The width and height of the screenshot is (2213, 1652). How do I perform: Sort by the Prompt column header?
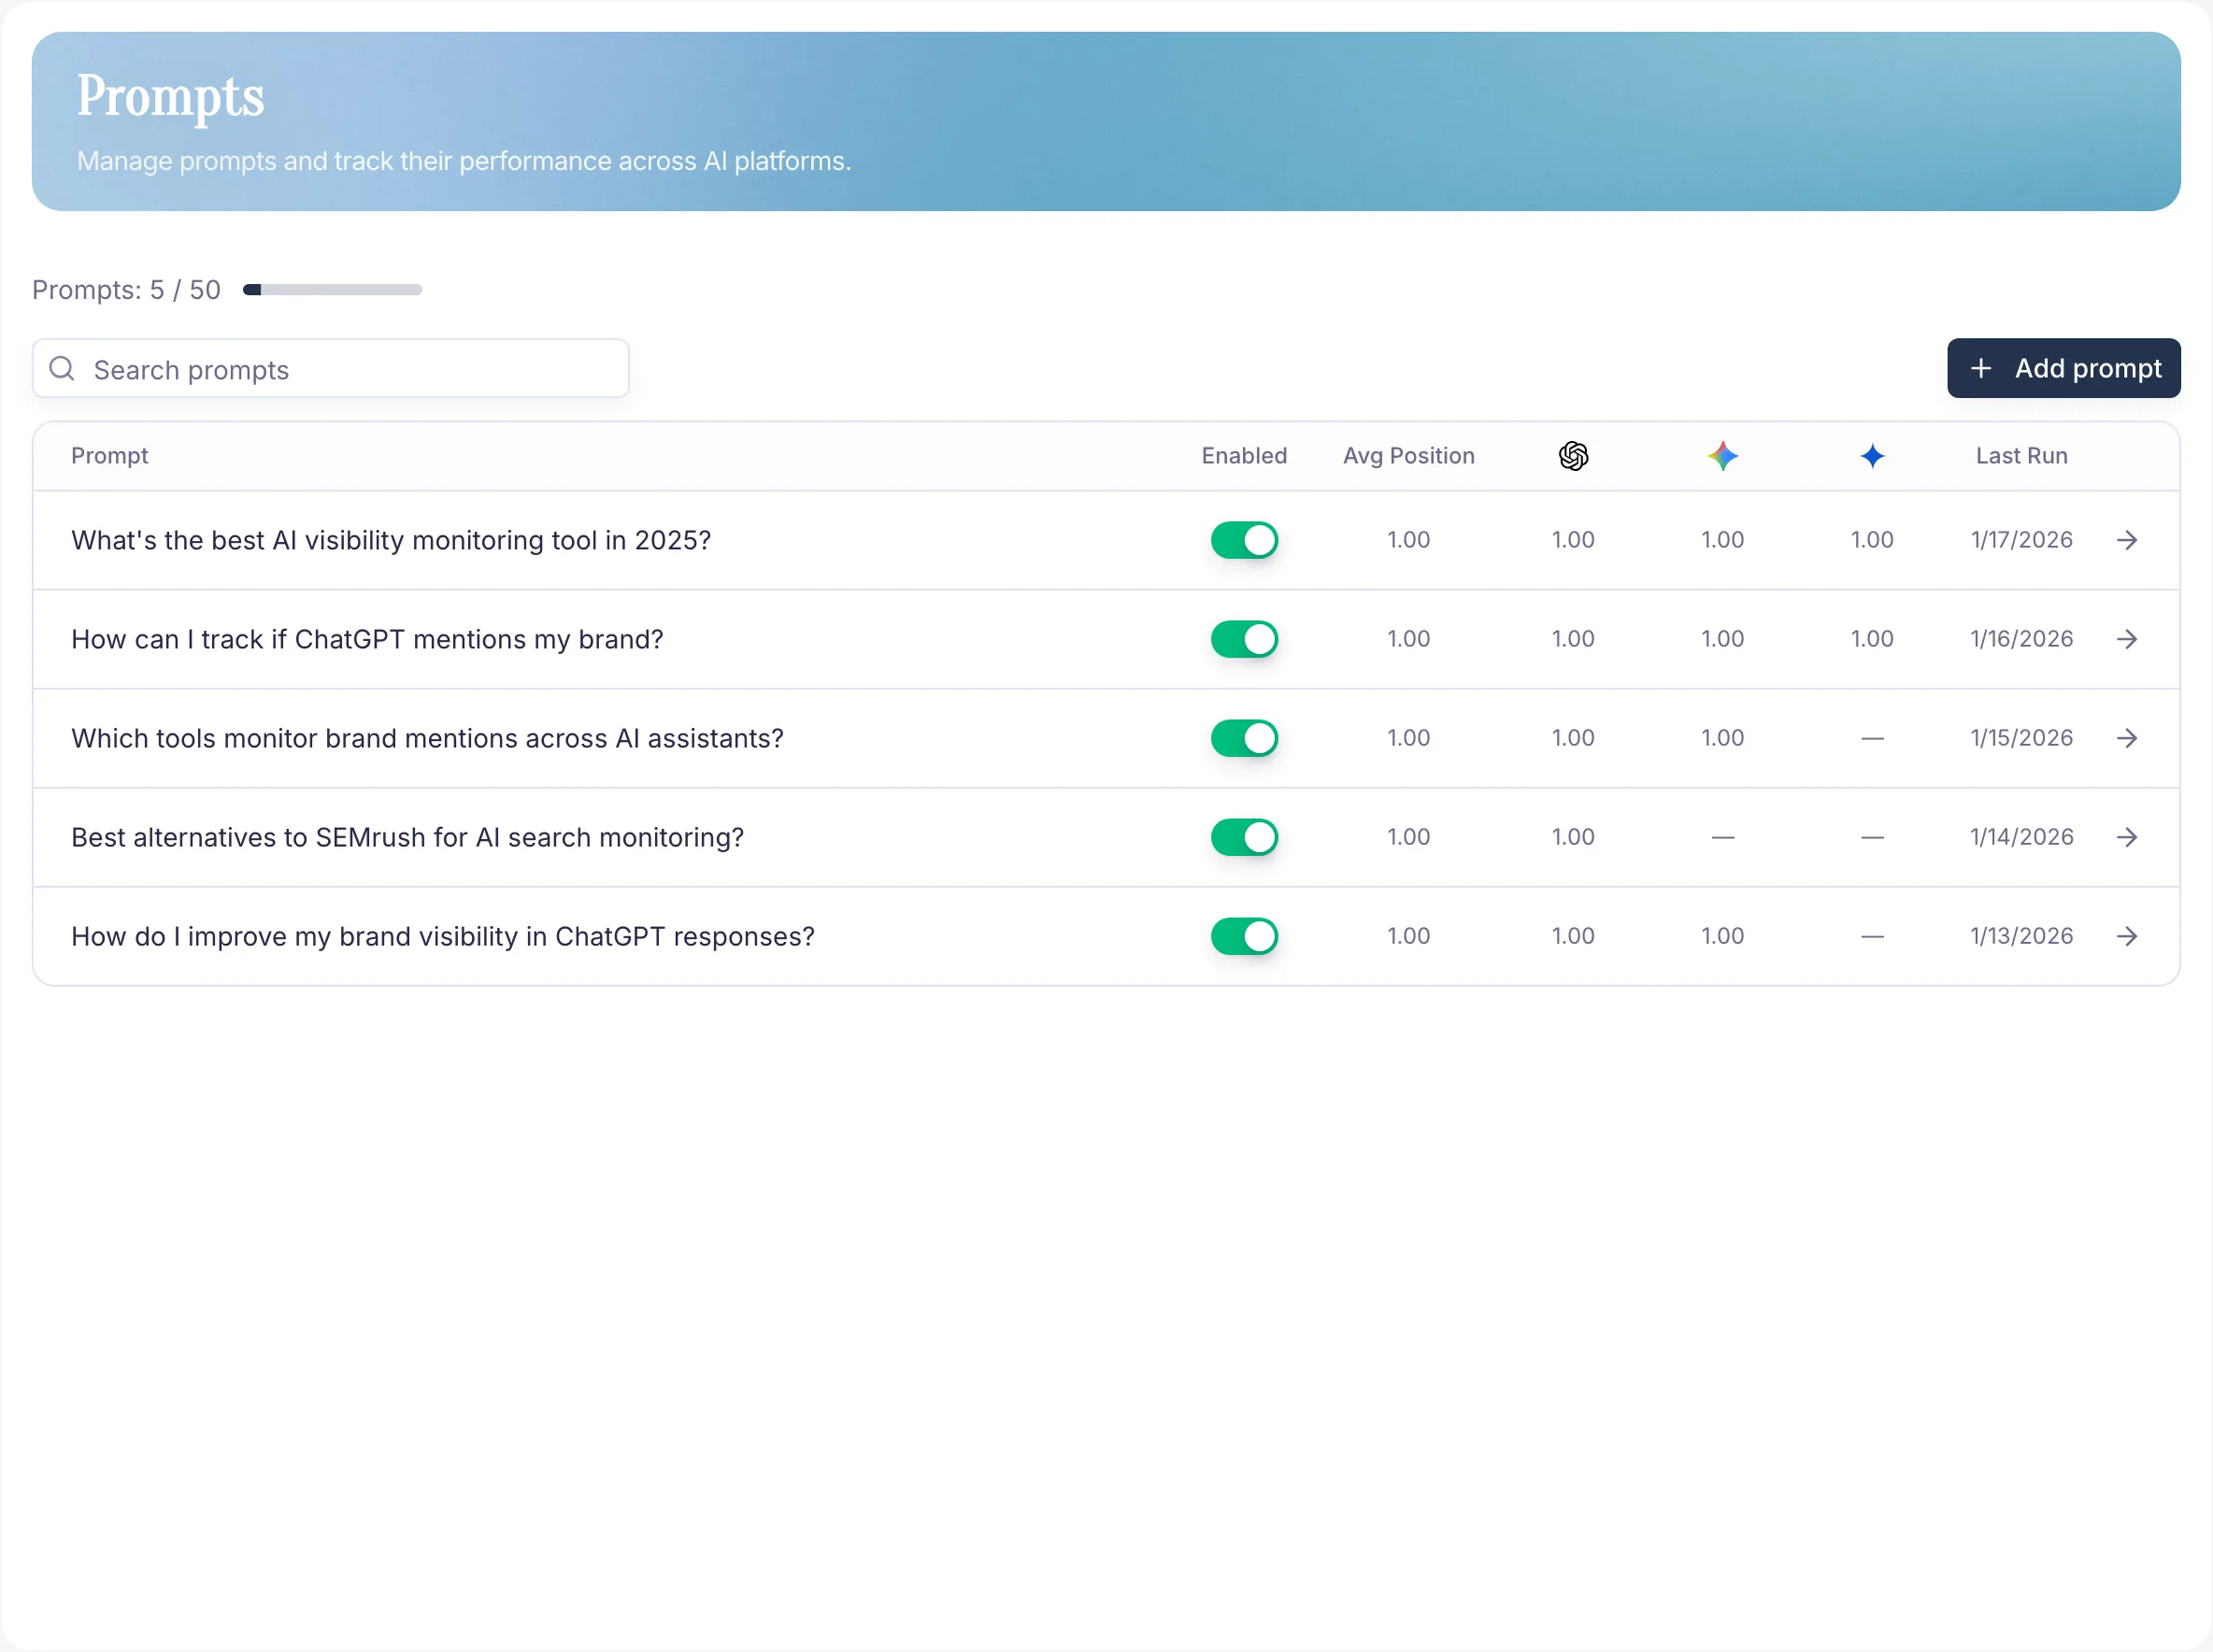[110, 455]
